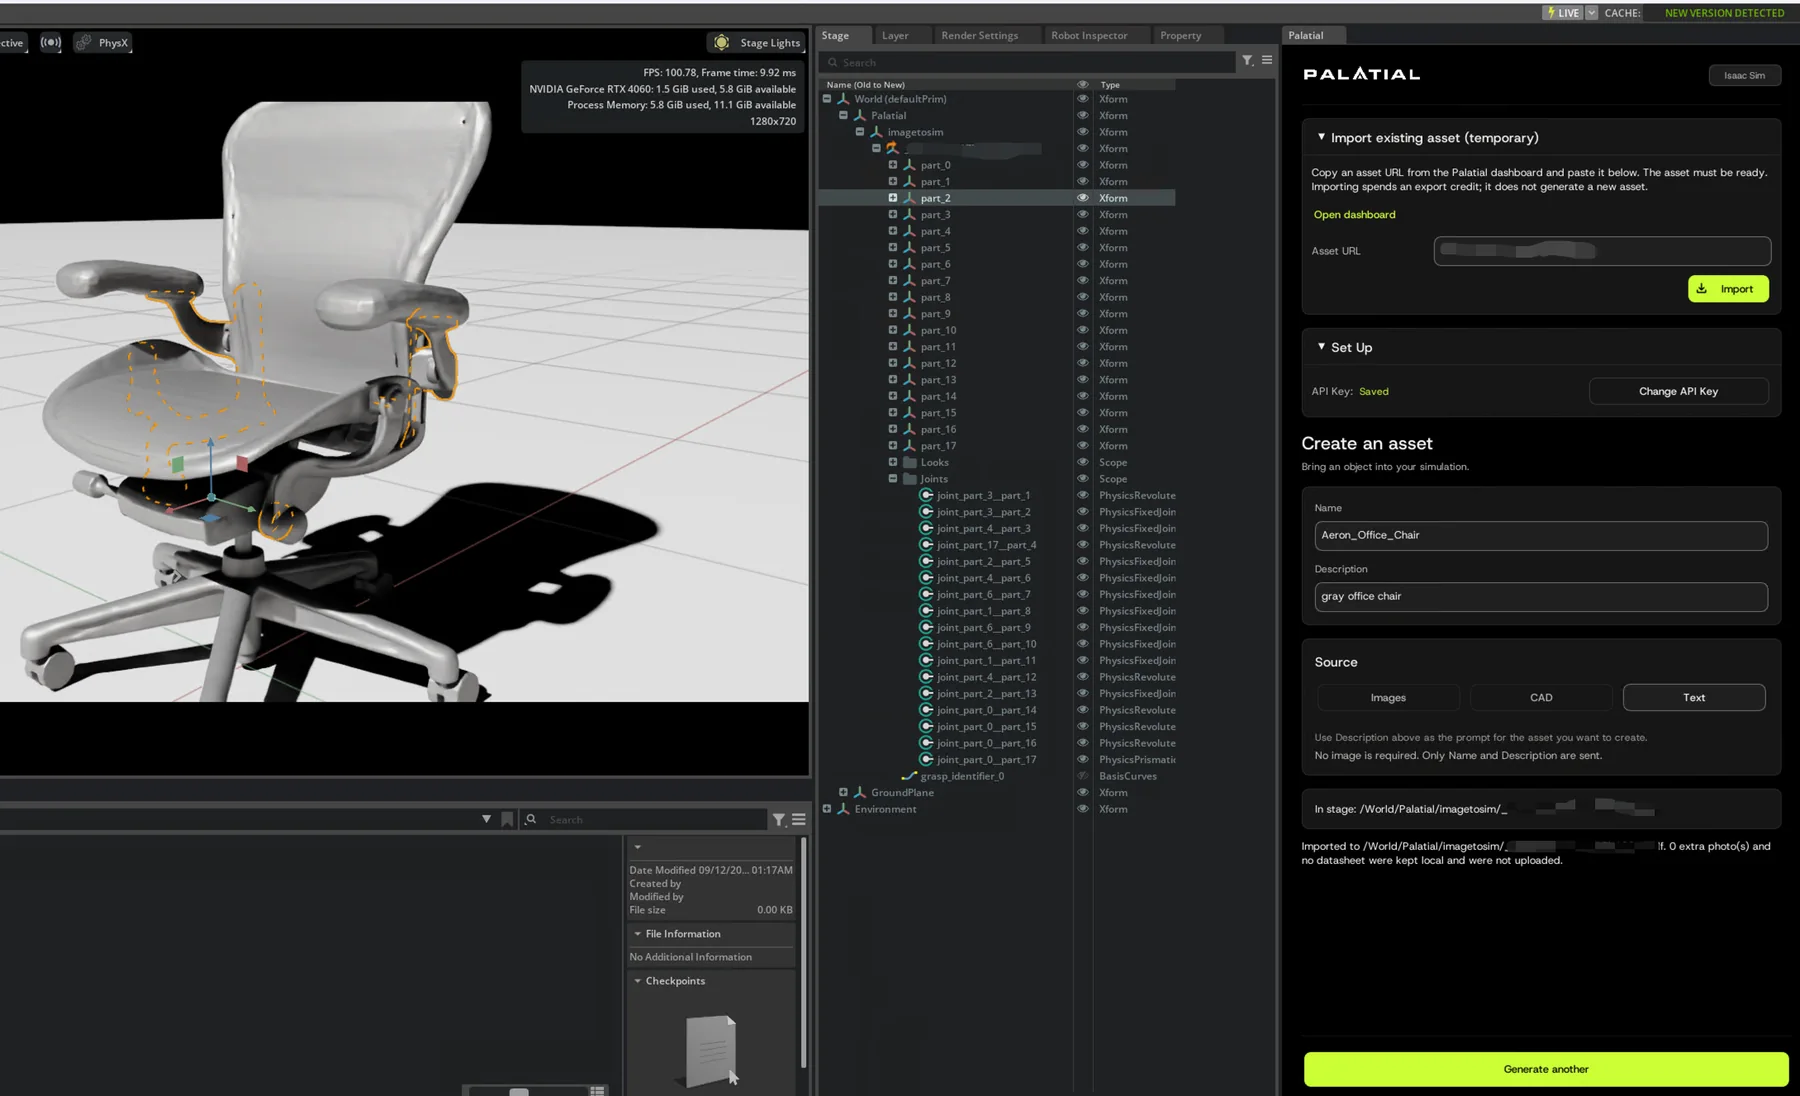Click the GroundPlane prim icon
This screenshot has width=1800, height=1096.
pos(860,793)
